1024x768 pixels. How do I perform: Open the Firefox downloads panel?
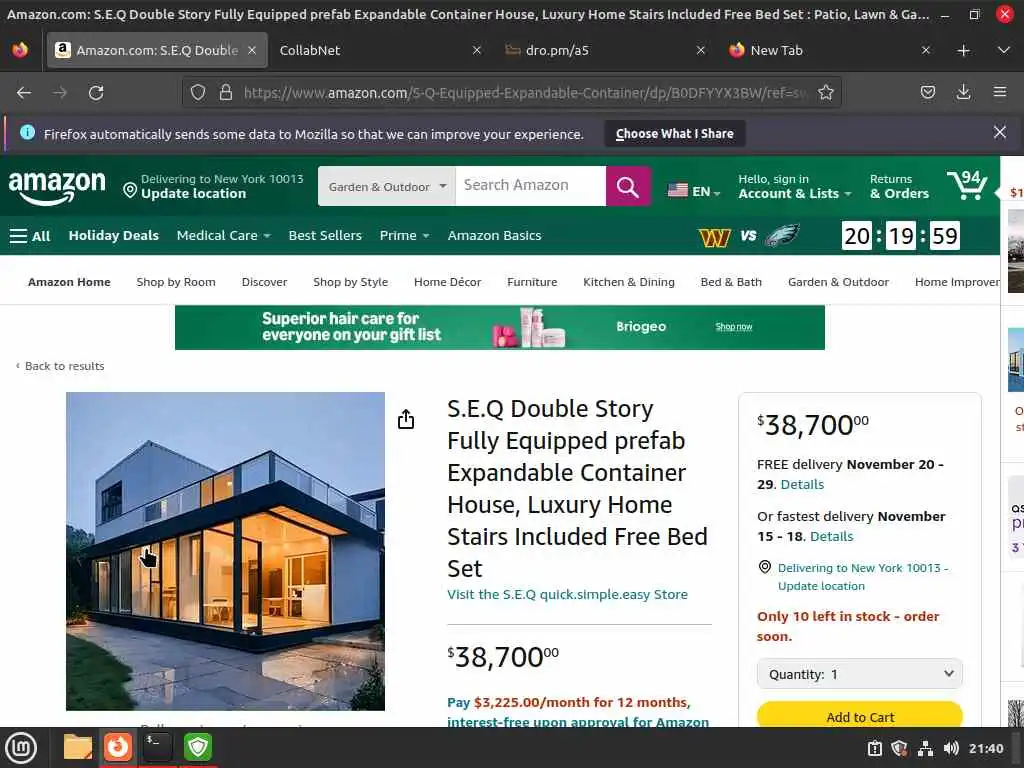point(963,93)
